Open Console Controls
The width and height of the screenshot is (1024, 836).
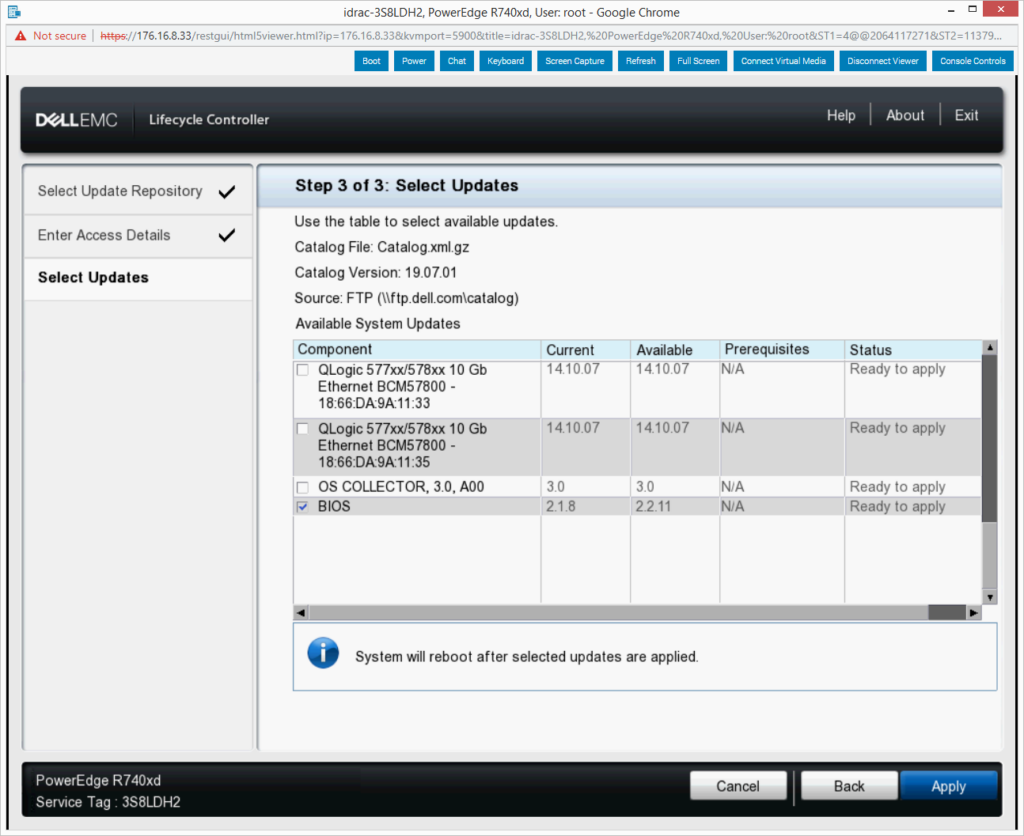[972, 61]
